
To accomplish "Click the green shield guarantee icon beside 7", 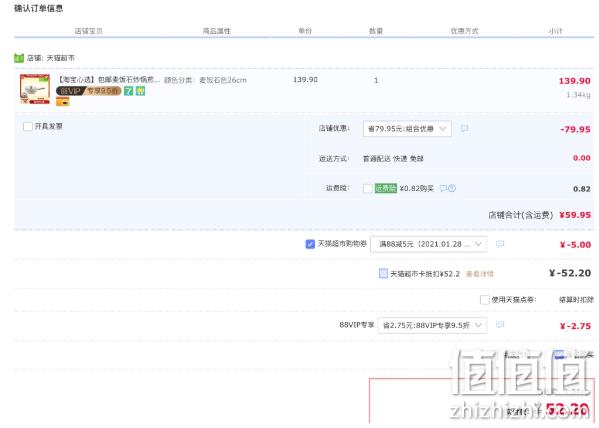I will click(140, 91).
